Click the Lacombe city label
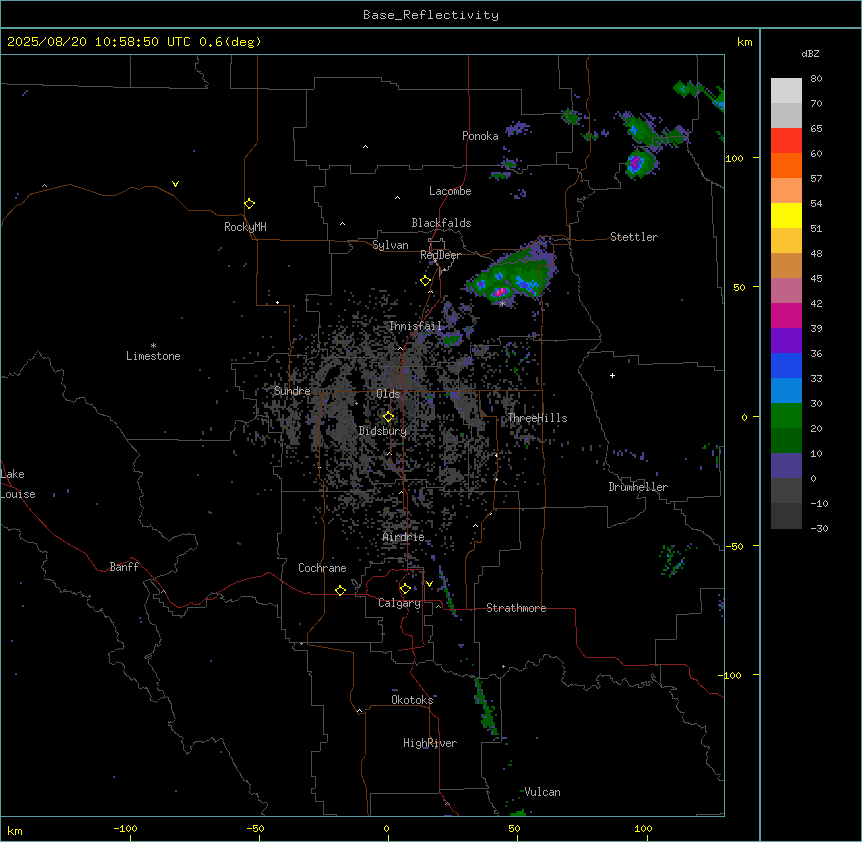Image resolution: width=862 pixels, height=842 pixels. click(x=450, y=191)
